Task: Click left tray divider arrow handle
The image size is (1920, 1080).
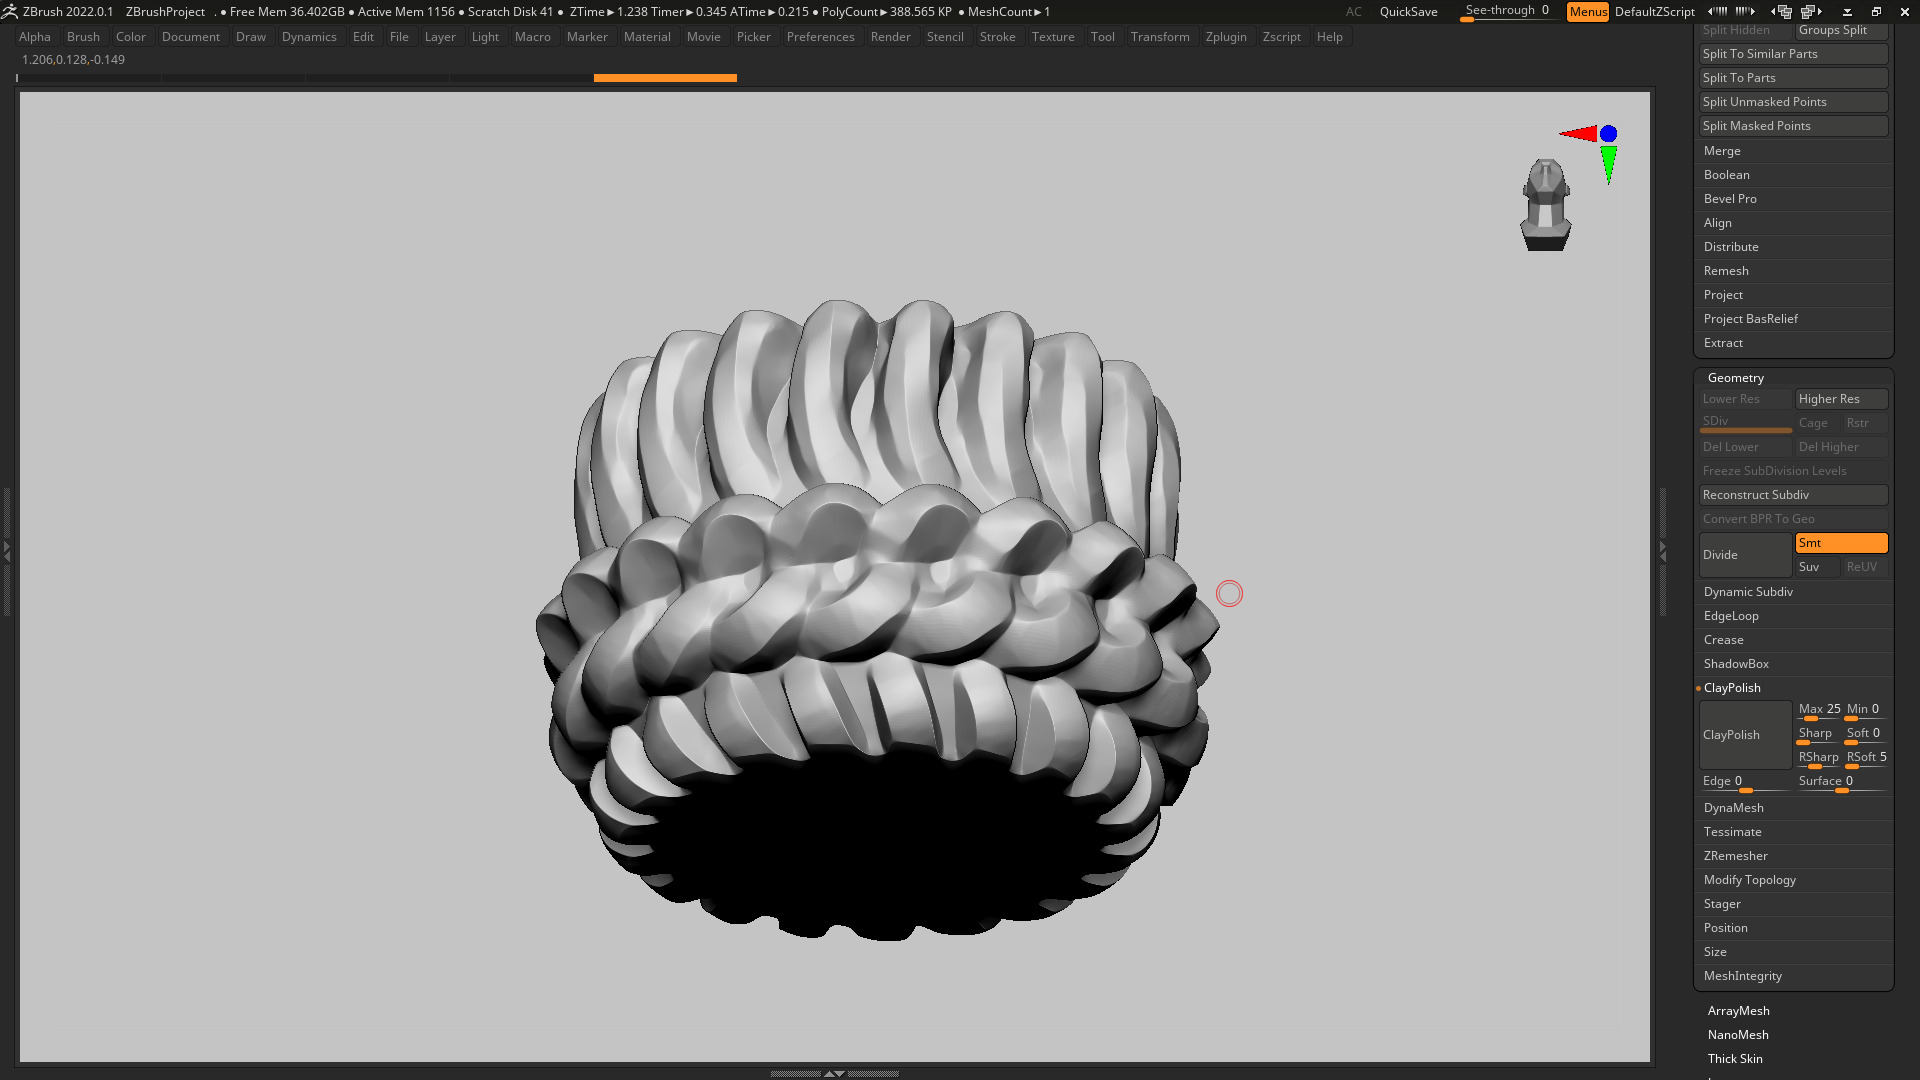Action: (x=6, y=550)
